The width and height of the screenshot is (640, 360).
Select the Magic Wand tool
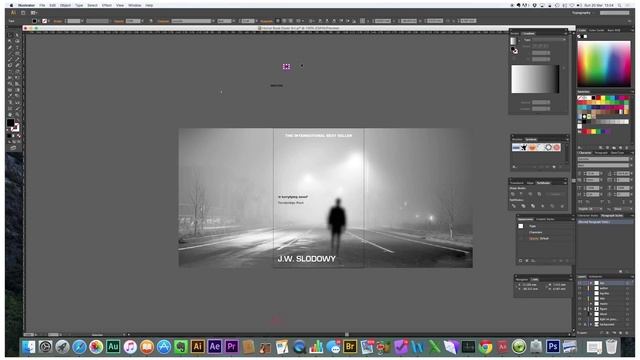pyautogui.click(x=10, y=41)
